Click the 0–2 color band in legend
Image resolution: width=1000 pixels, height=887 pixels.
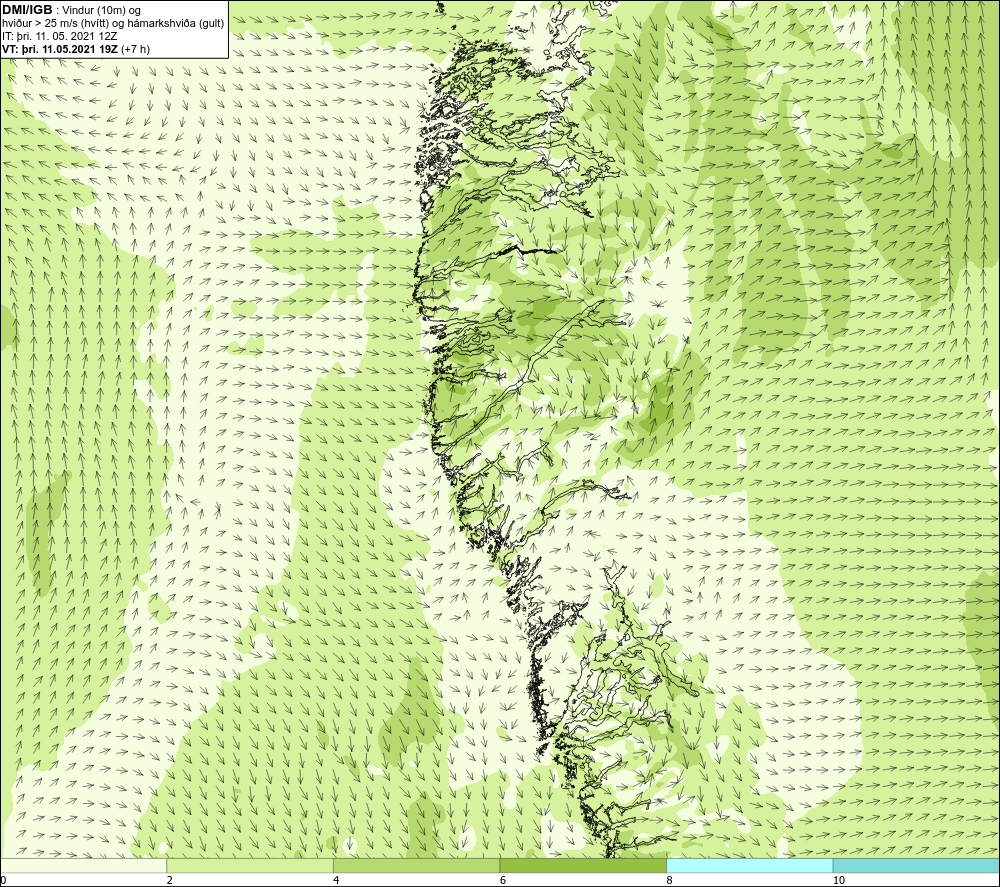tap(83, 865)
